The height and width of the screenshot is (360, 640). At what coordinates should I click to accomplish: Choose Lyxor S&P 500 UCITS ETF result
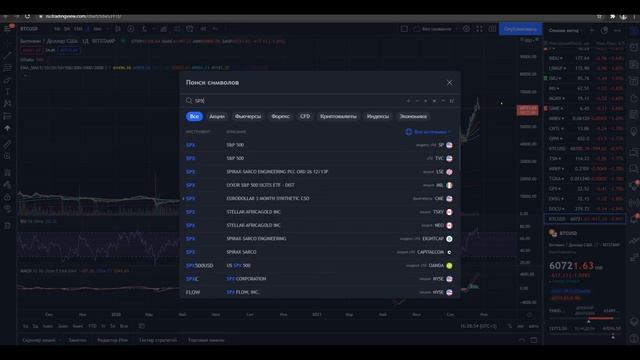(x=320, y=185)
